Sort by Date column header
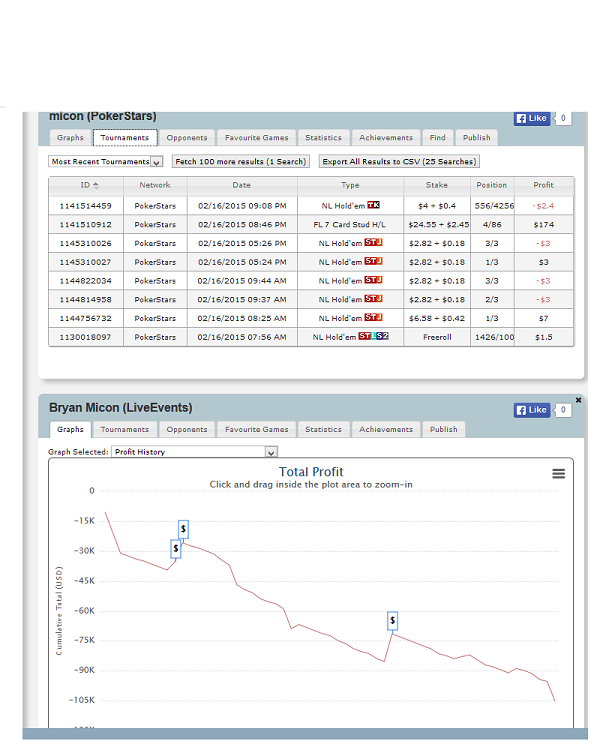Viewport: 603px width, 756px height. [241, 185]
